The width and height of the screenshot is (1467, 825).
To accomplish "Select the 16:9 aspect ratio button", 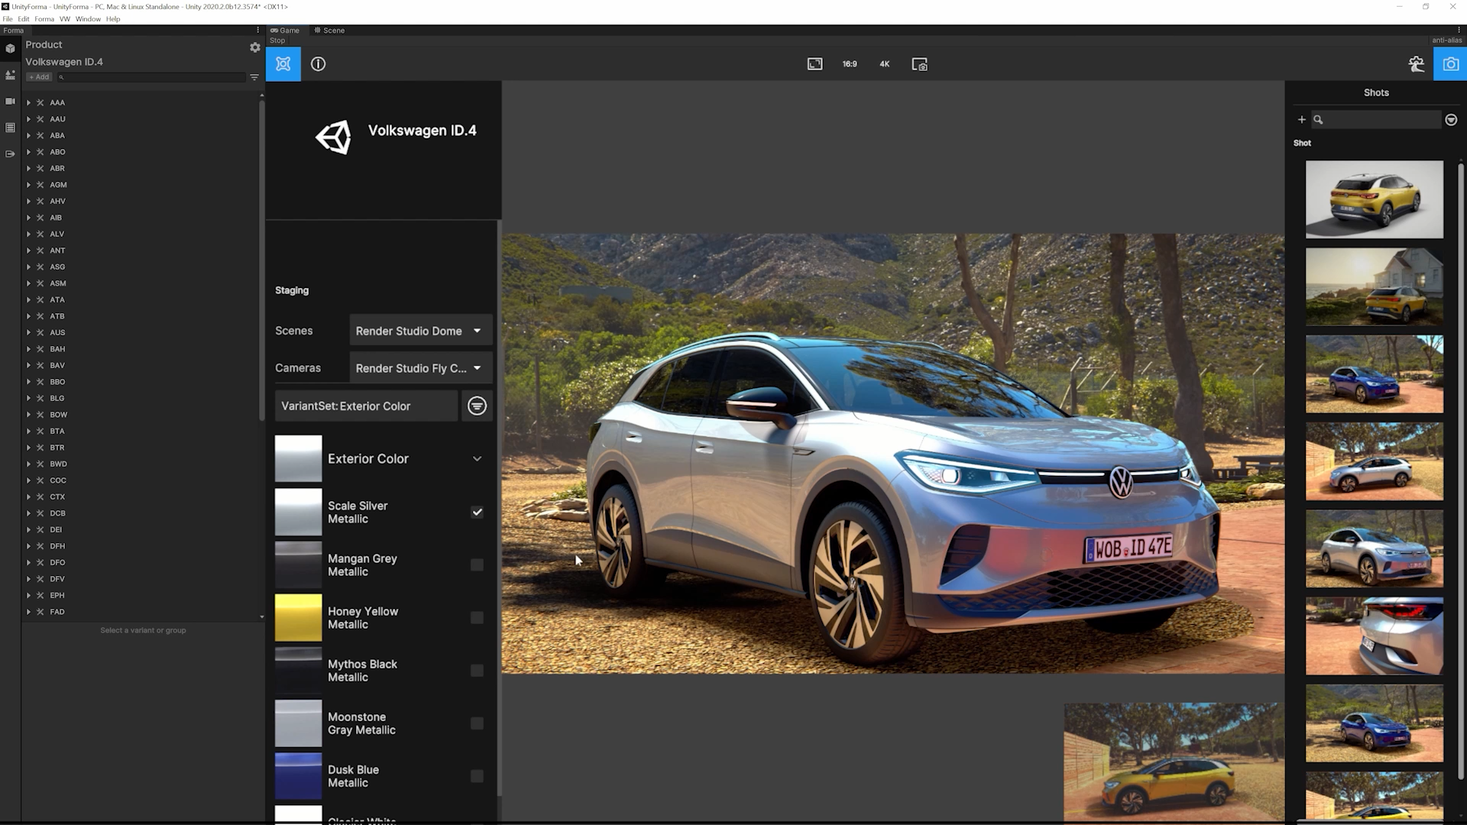I will (849, 64).
